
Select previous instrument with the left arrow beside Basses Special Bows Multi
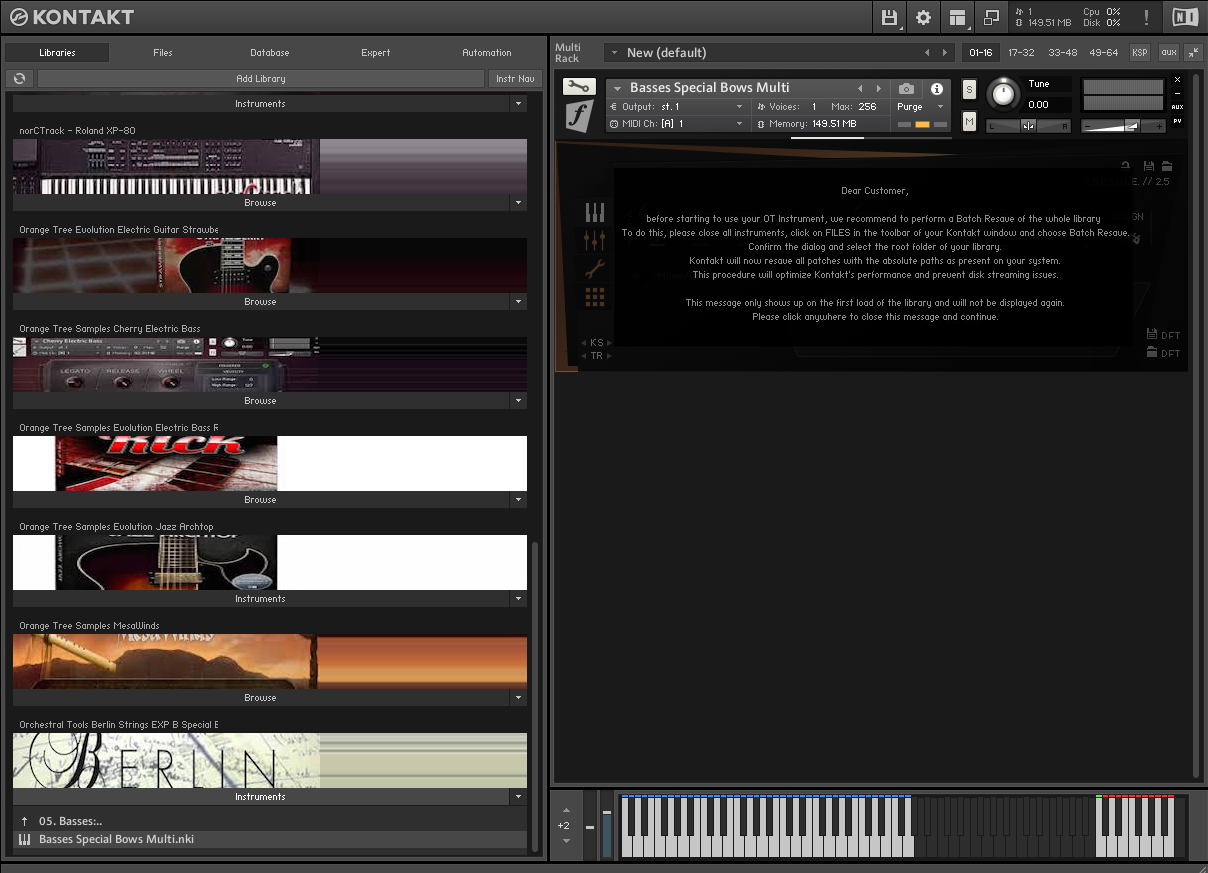(858, 88)
